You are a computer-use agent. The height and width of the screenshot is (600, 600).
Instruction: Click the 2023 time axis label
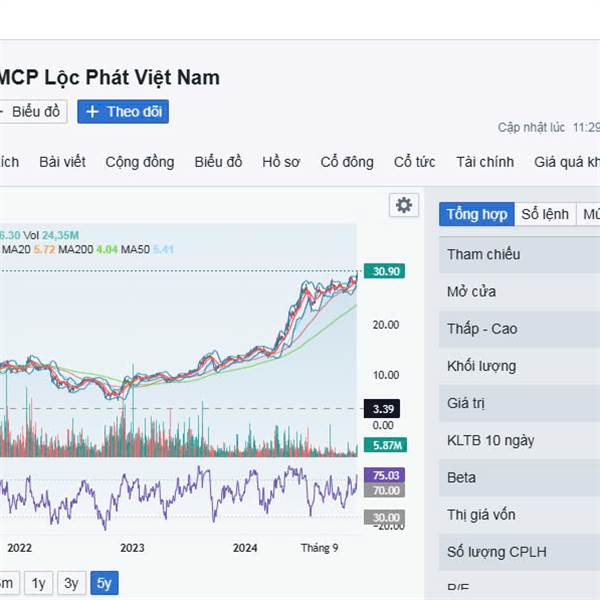click(x=132, y=548)
